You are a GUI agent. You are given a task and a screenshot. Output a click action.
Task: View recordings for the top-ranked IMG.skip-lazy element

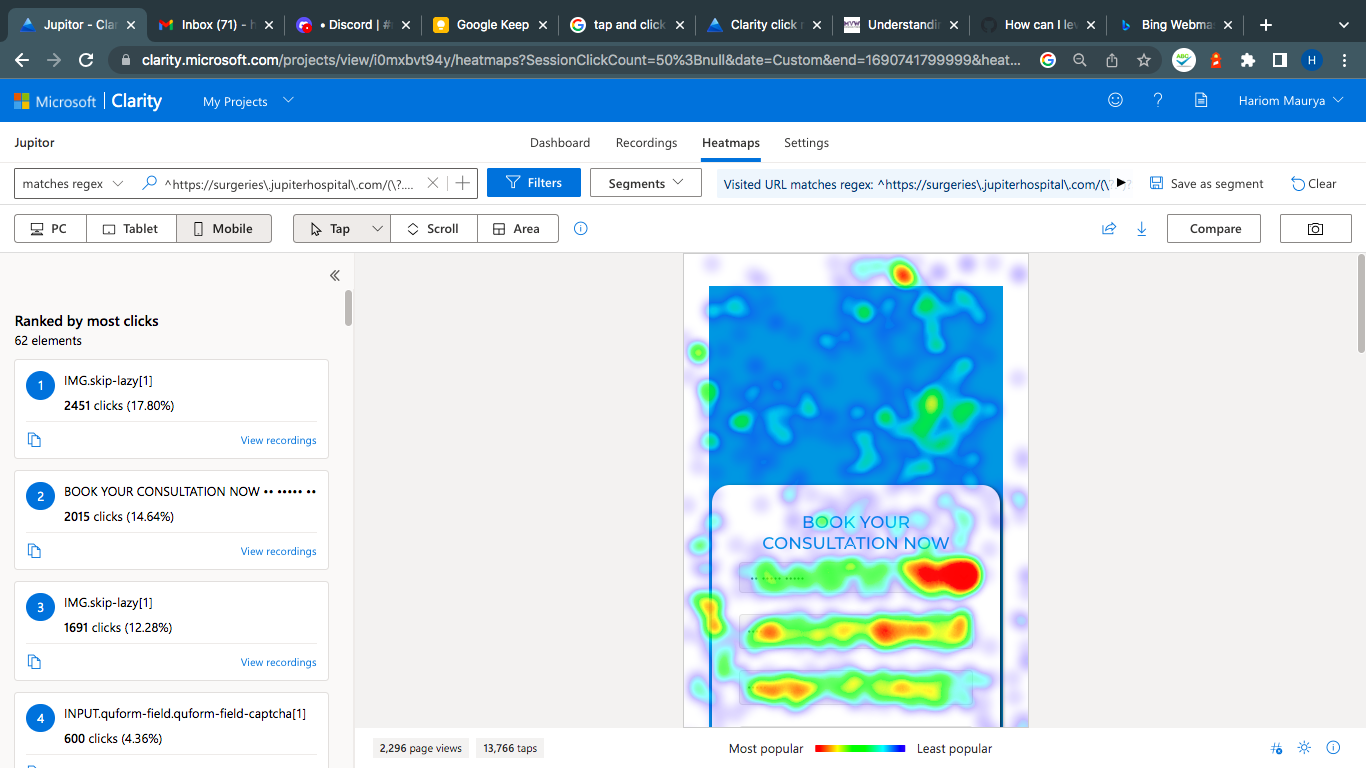278,440
